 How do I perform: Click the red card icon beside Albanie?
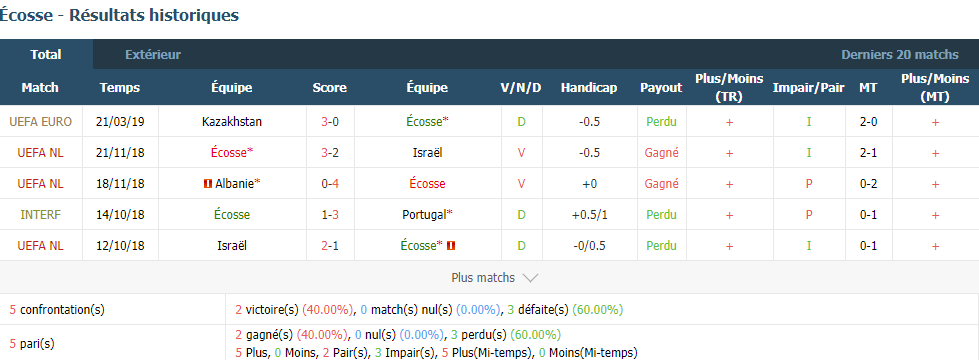click(207, 183)
